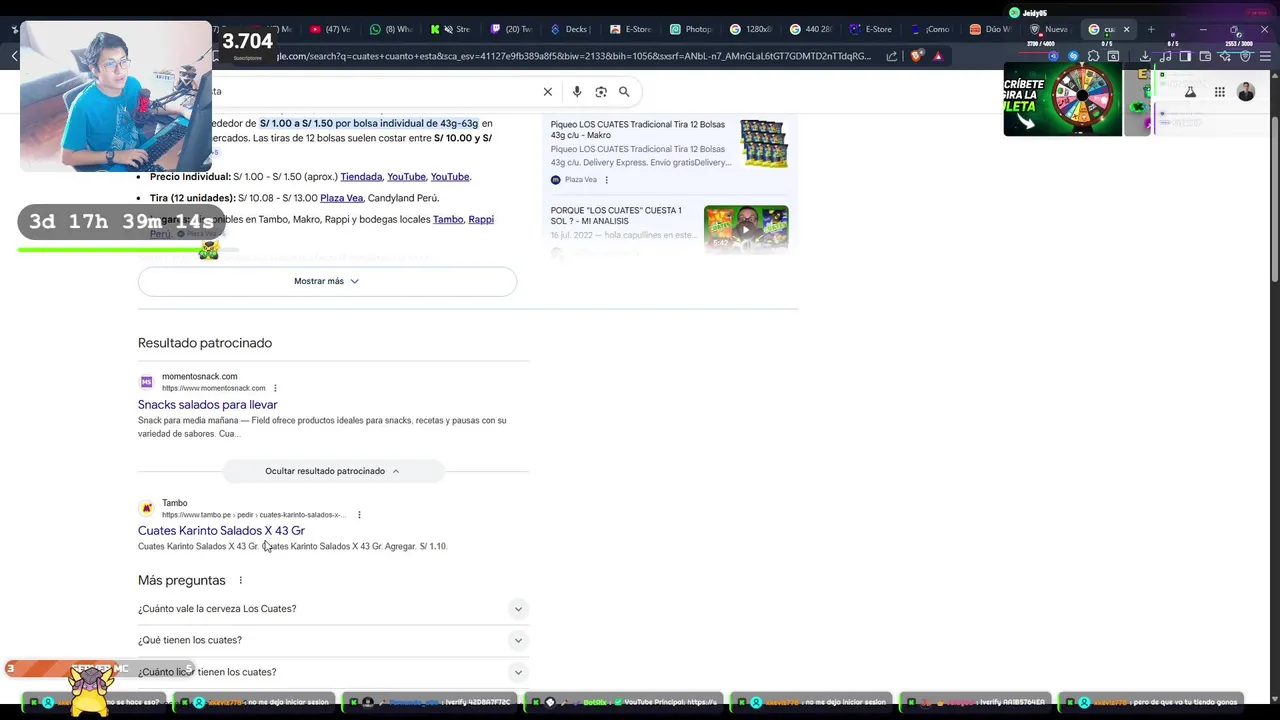Viewport: 1280px width, 720px height.
Task: Expand question Cuánto licor tienen los cuates
Action: tap(333, 672)
